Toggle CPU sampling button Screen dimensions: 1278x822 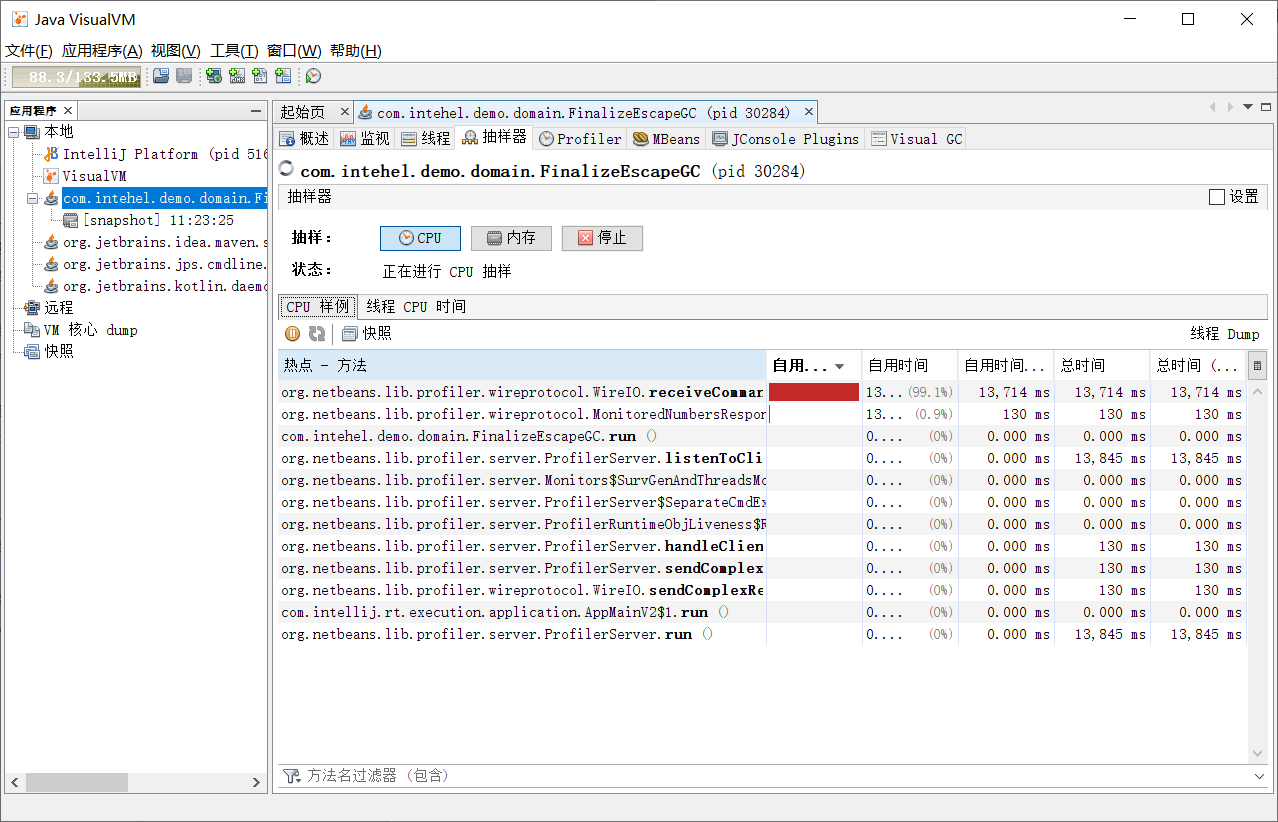pos(420,238)
